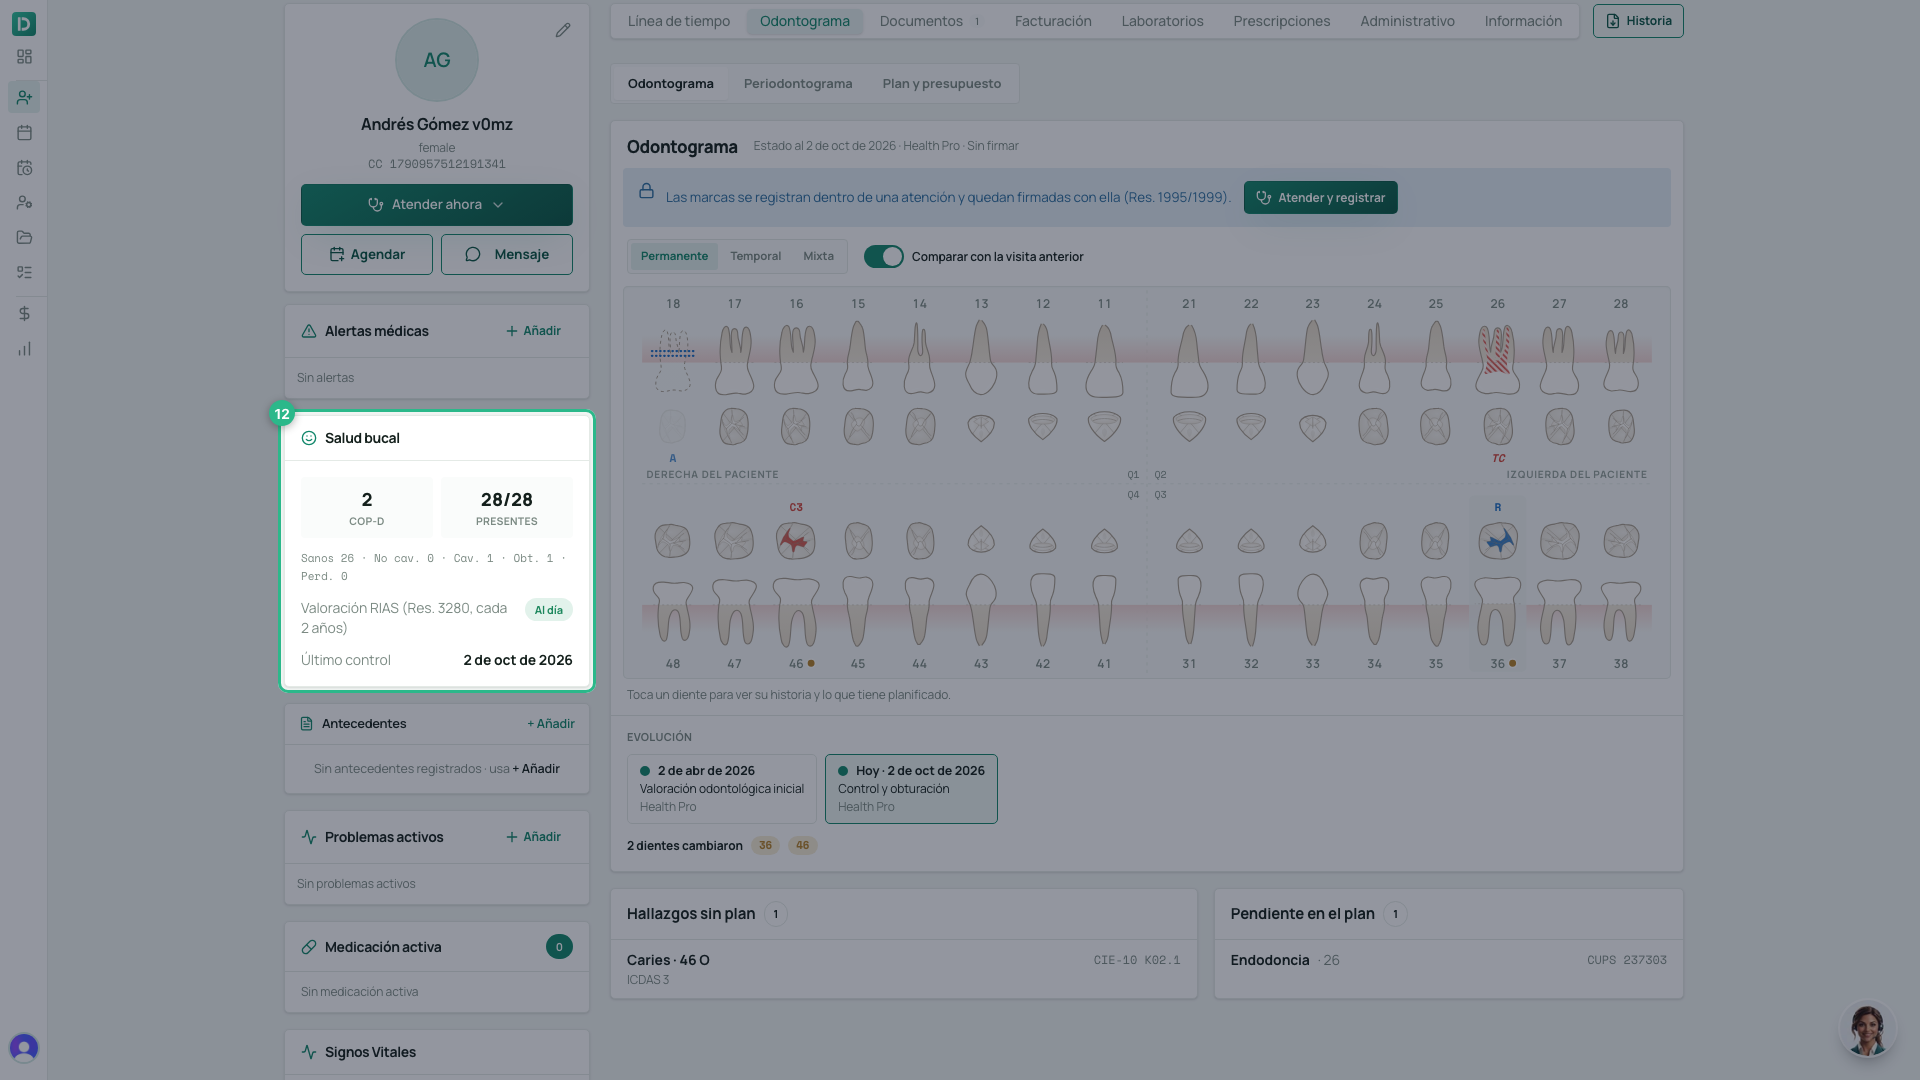
Task: Select Mixta dentition option
Action: [x=818, y=256]
